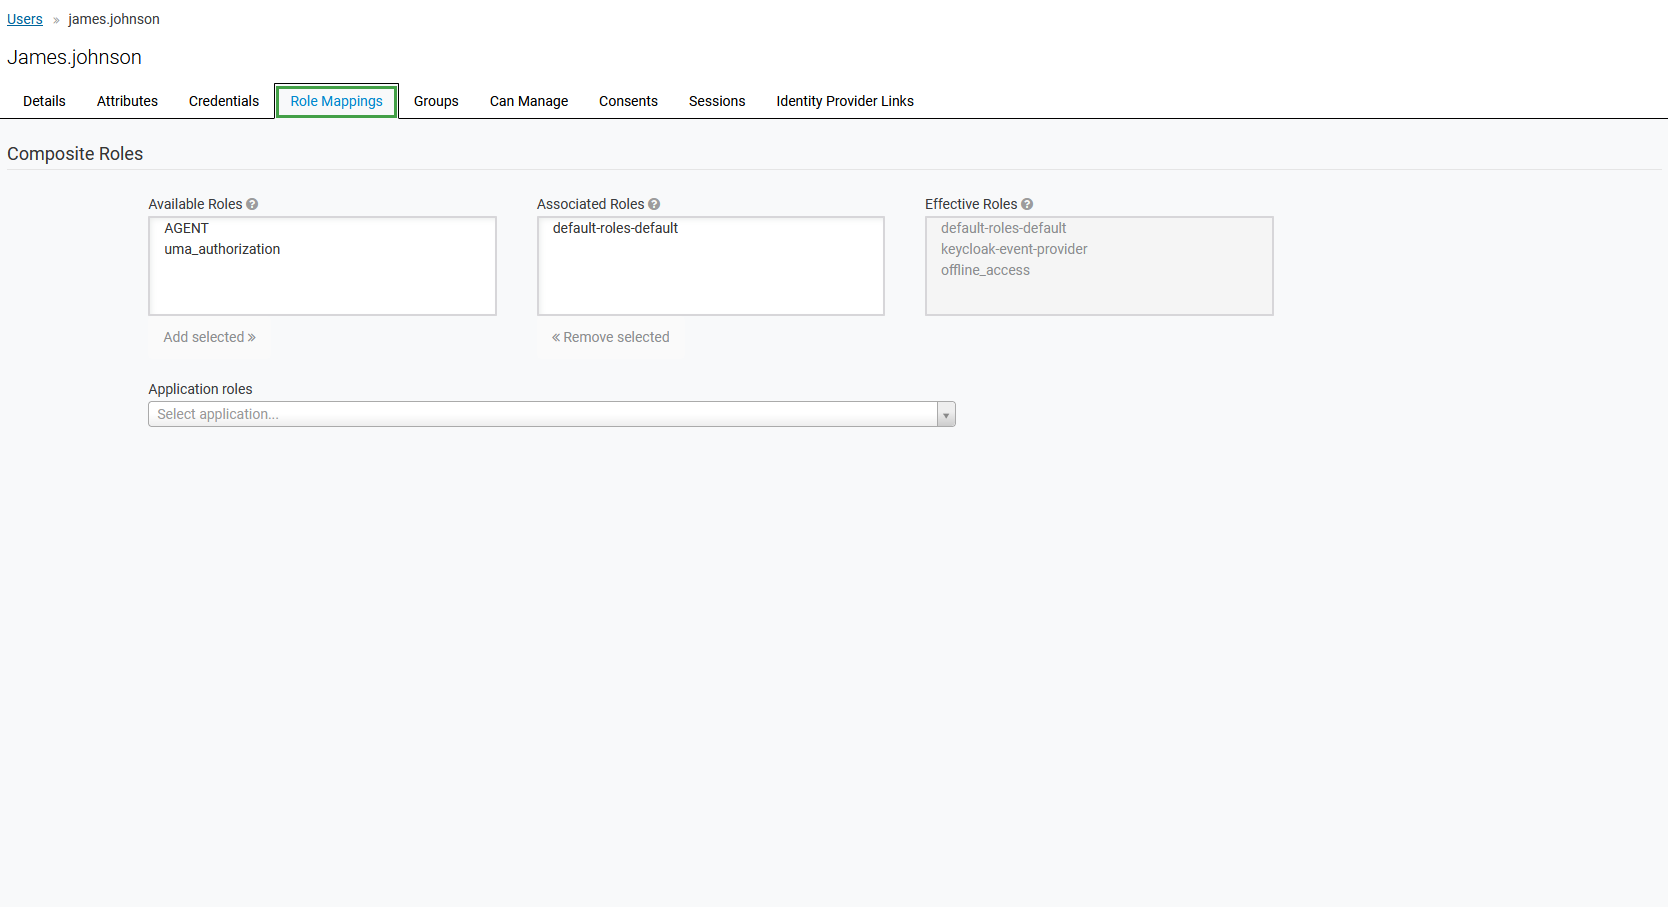Screen dimensions: 1668x907
Task: Click help icon next to Available Roles
Action: coord(252,204)
